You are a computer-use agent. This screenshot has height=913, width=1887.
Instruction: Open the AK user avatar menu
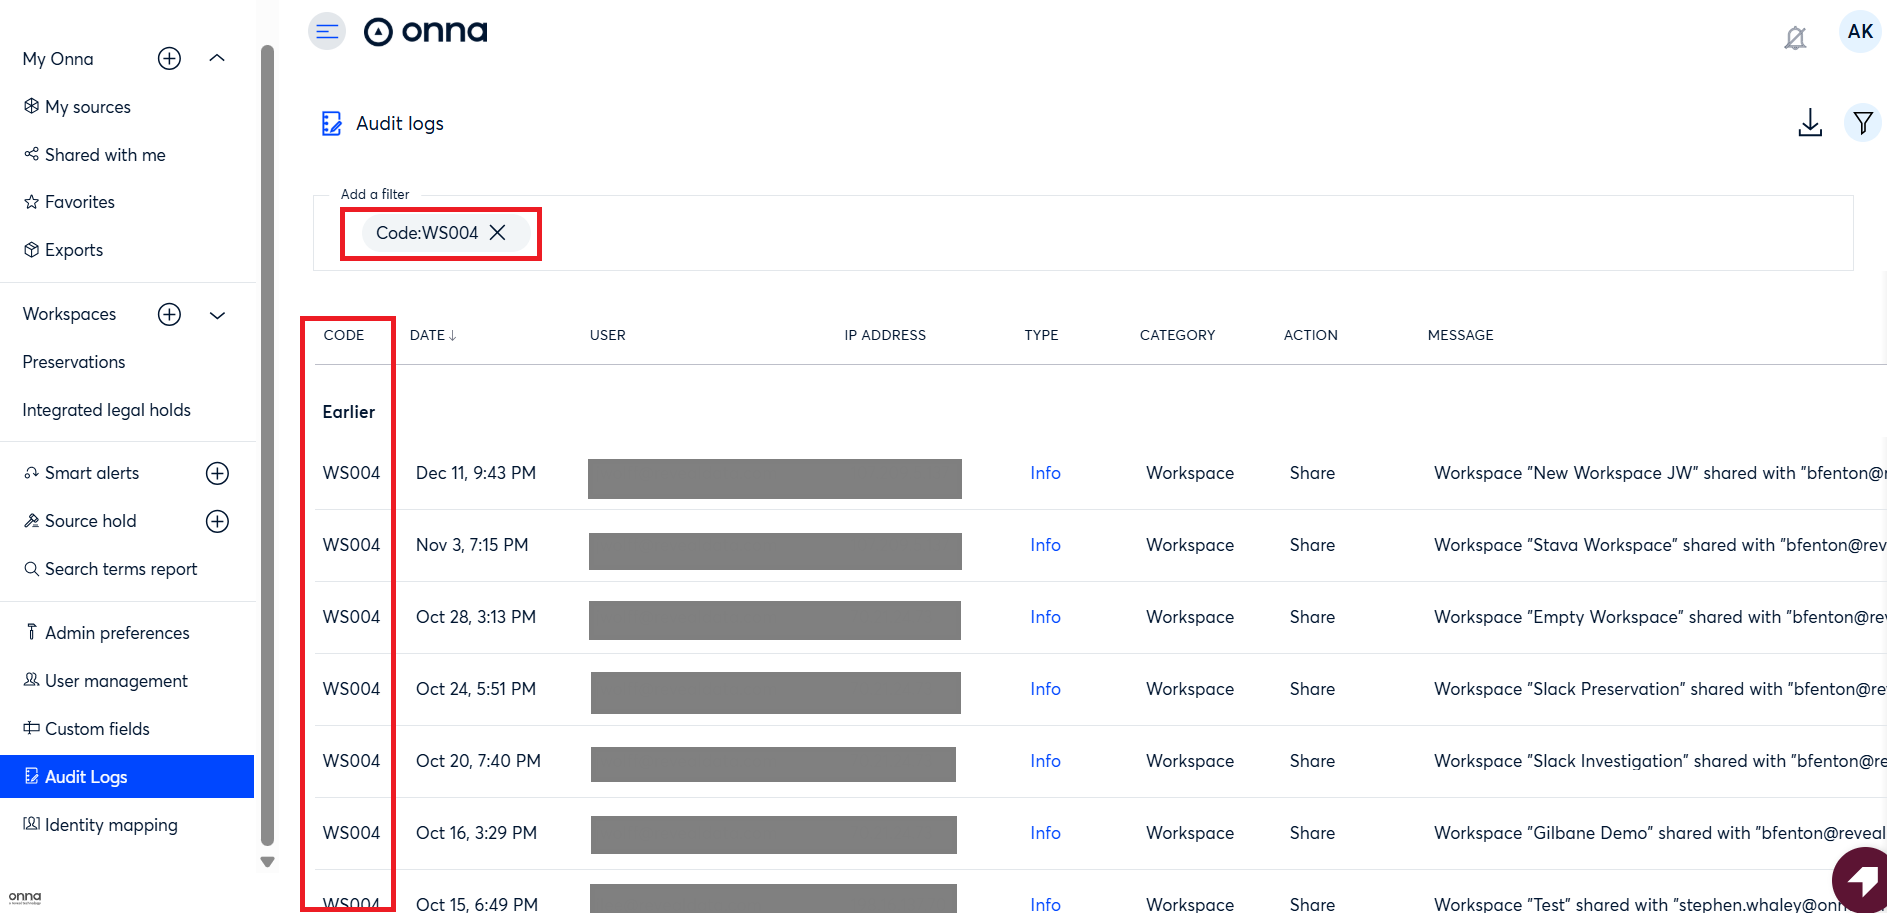pos(1859,32)
